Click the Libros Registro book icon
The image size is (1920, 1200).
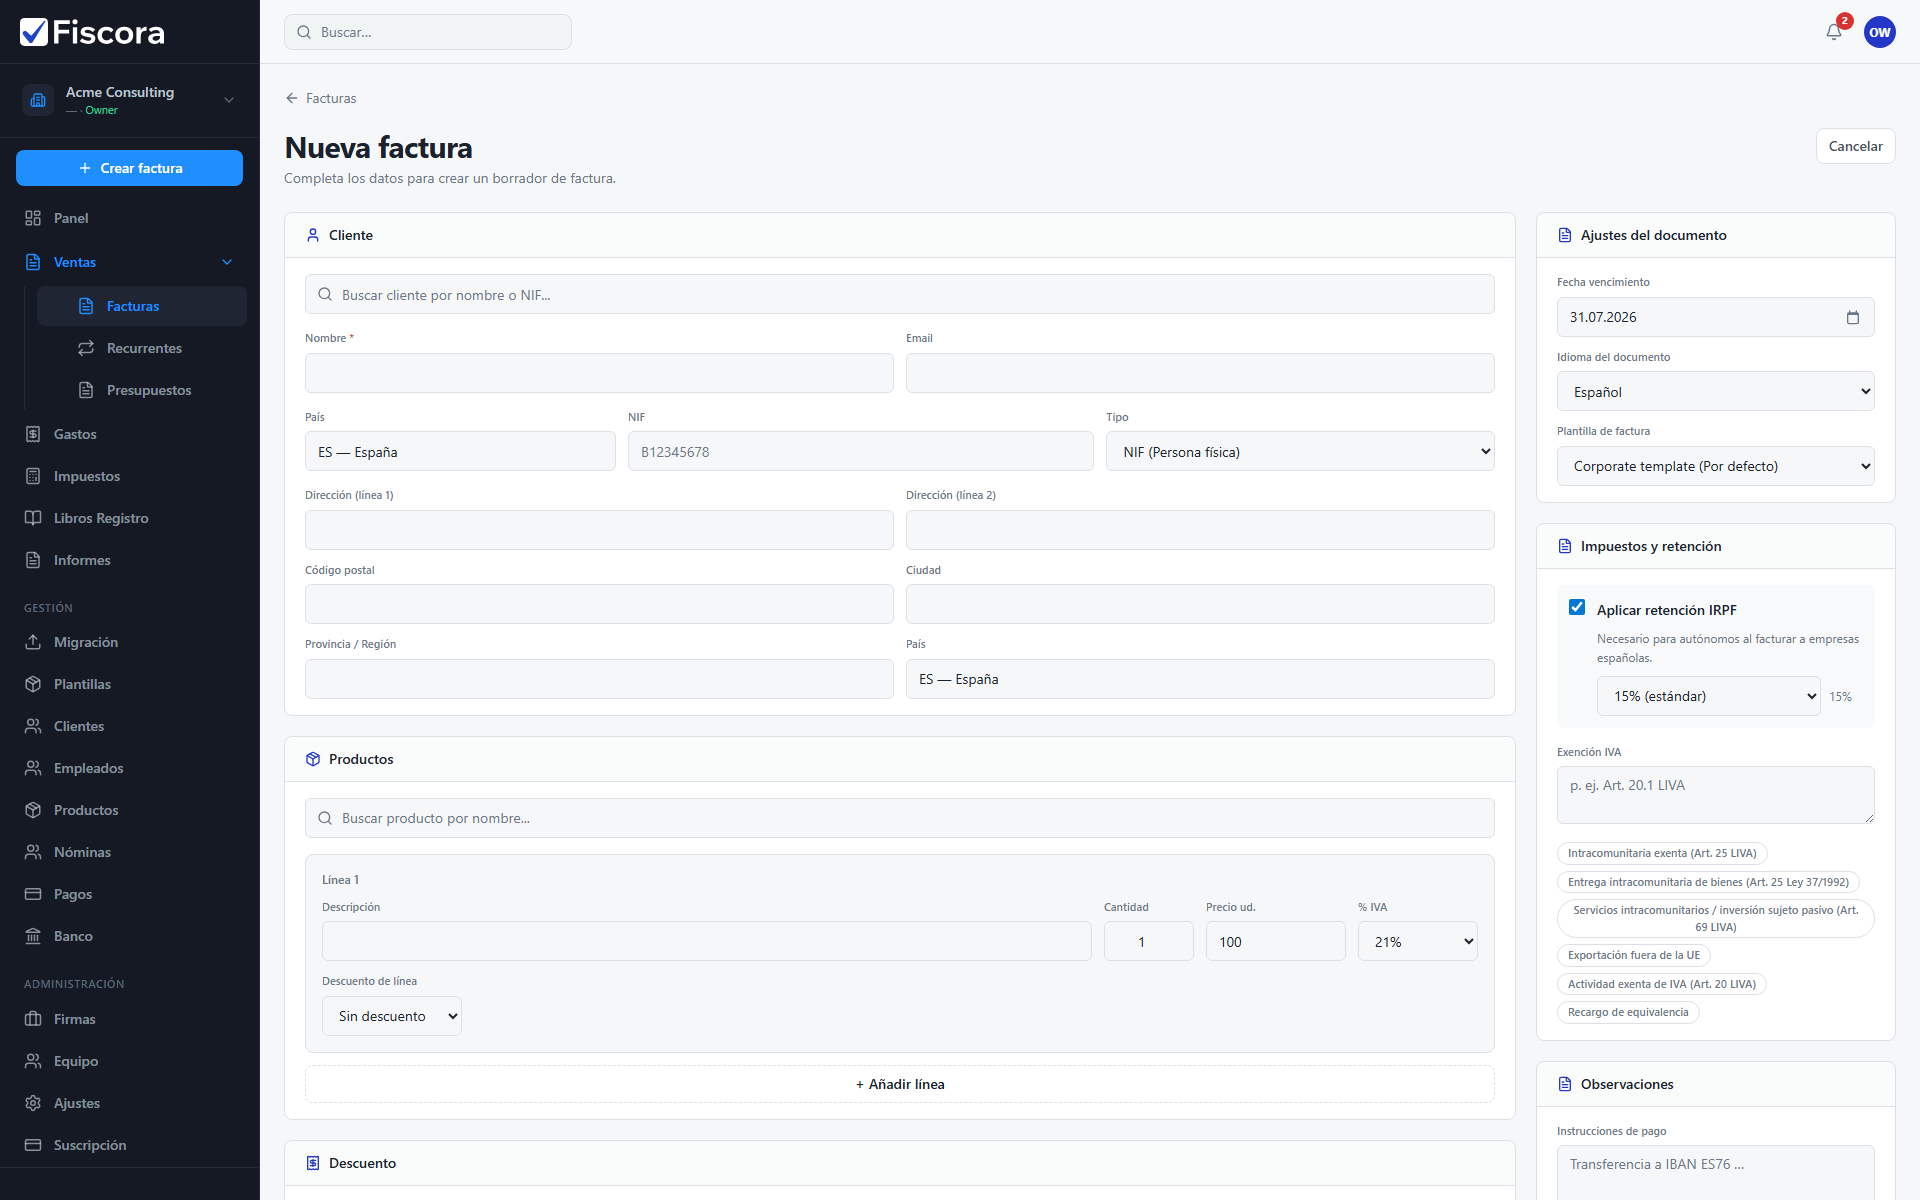coord(33,518)
